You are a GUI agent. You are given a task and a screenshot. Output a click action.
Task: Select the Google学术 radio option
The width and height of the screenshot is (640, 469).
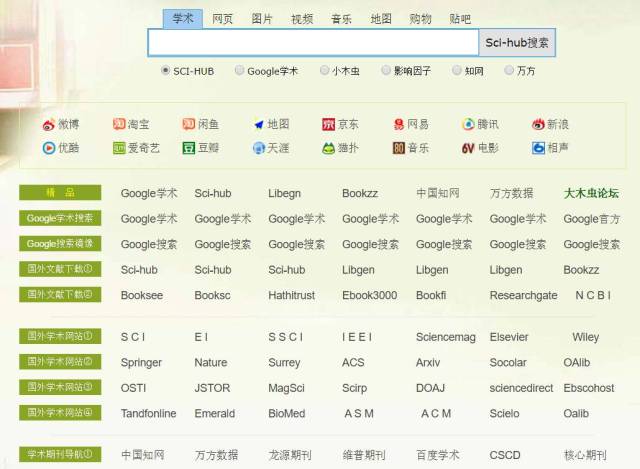[x=239, y=70]
